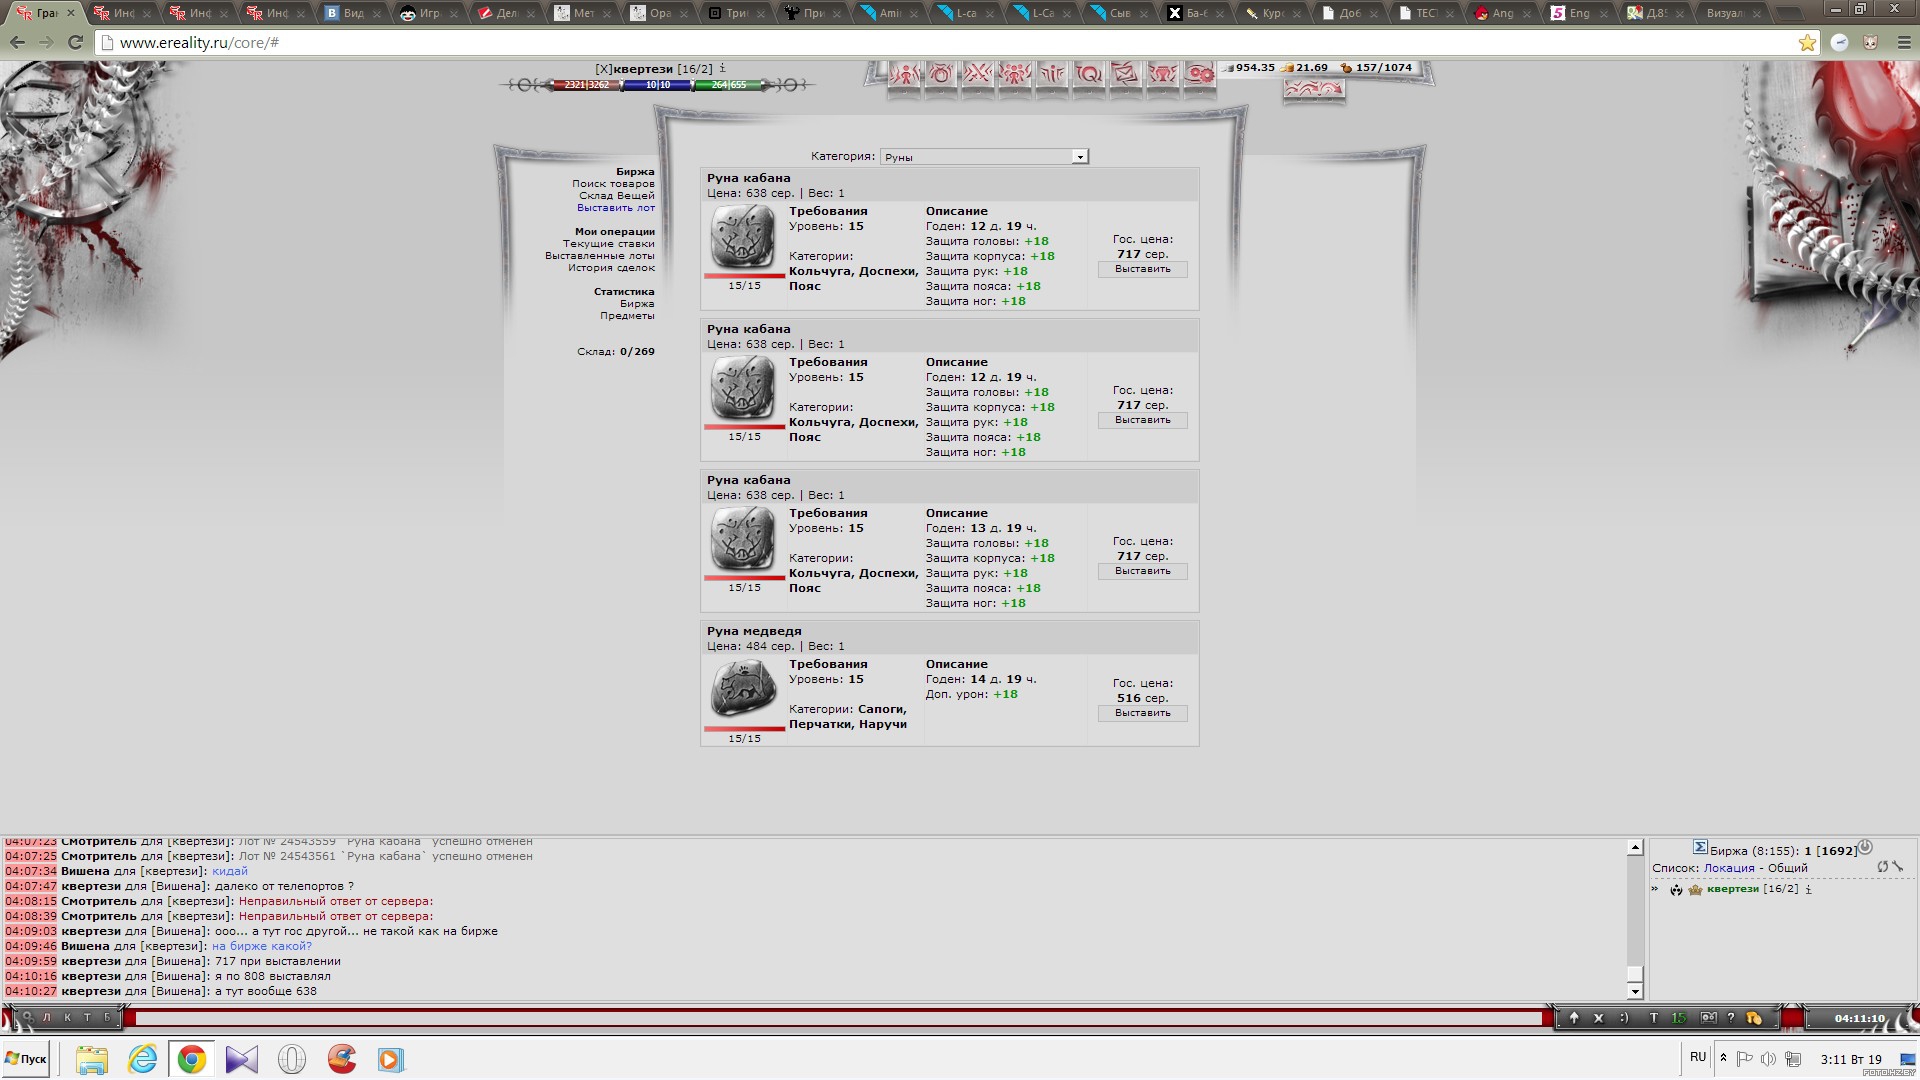Open Выставленные лоты in sidebar
This screenshot has height=1080, width=1920.
tap(600, 256)
